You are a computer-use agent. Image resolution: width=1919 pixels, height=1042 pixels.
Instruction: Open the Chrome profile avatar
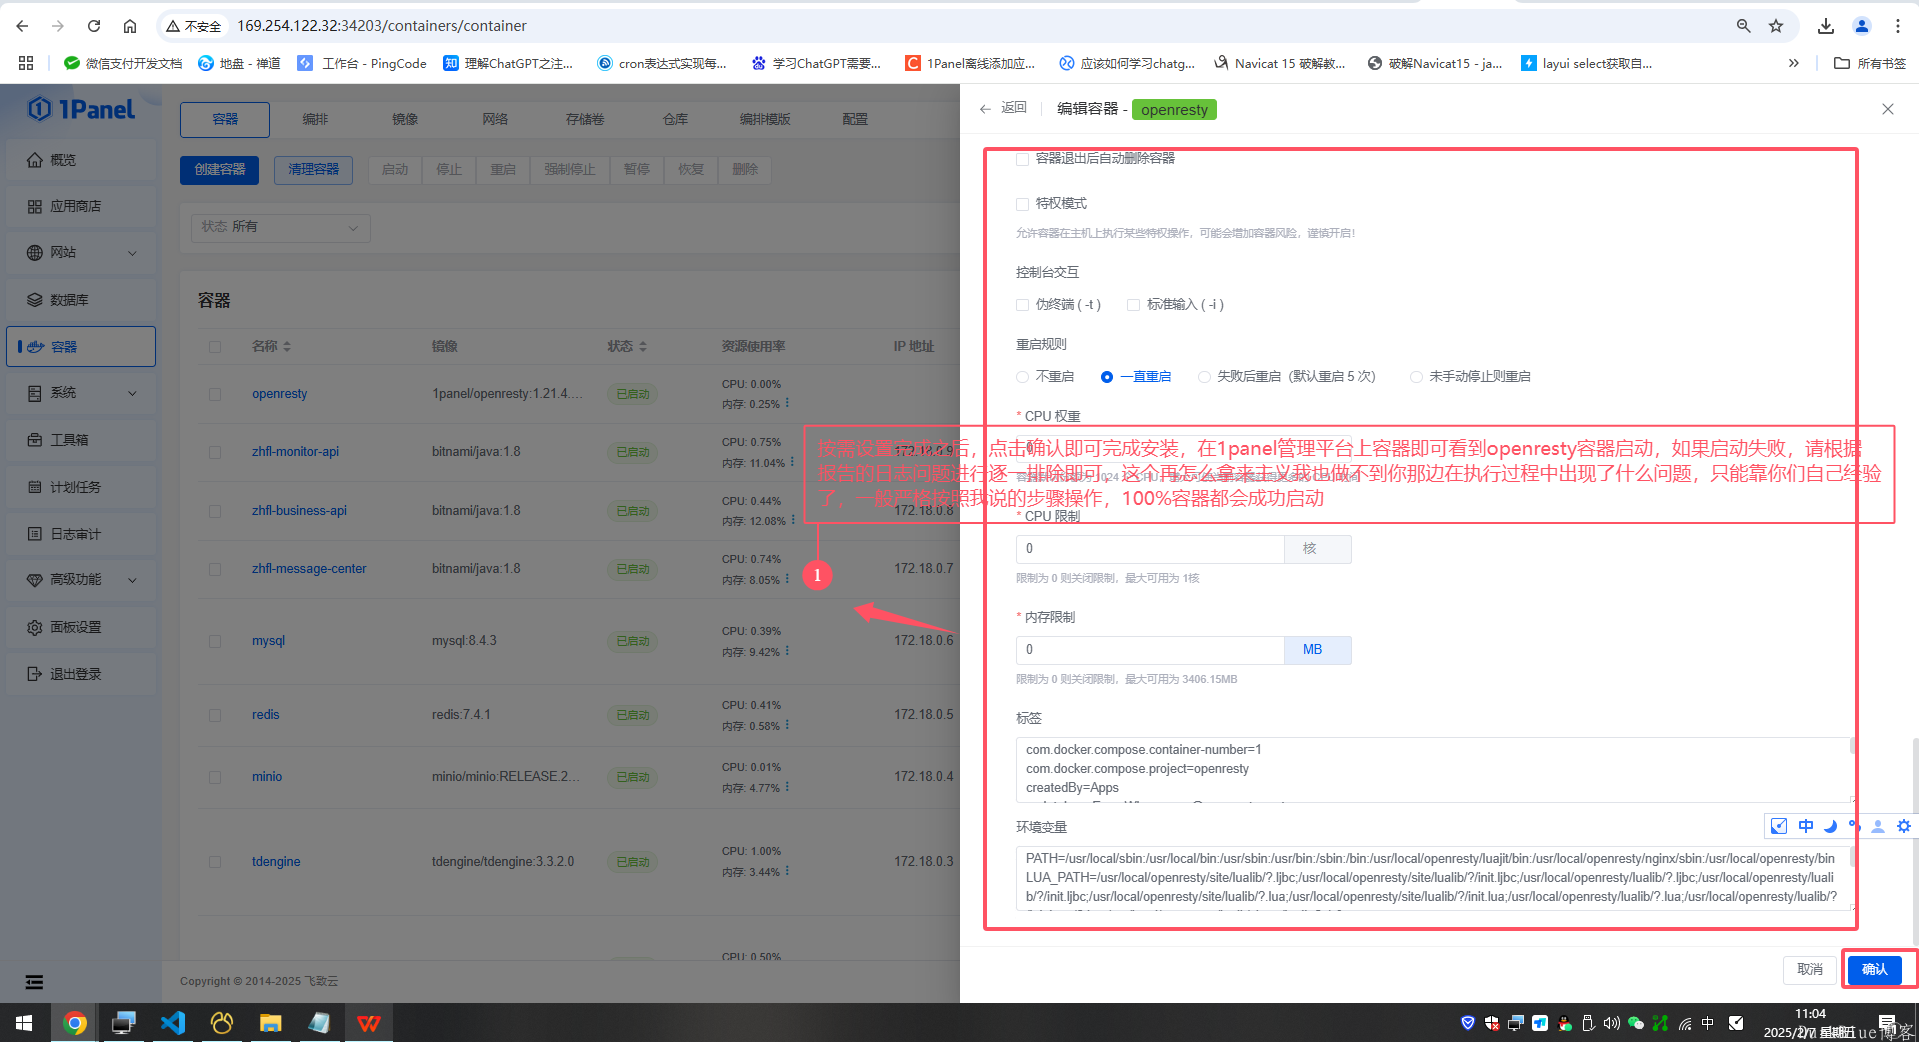[x=1862, y=26]
